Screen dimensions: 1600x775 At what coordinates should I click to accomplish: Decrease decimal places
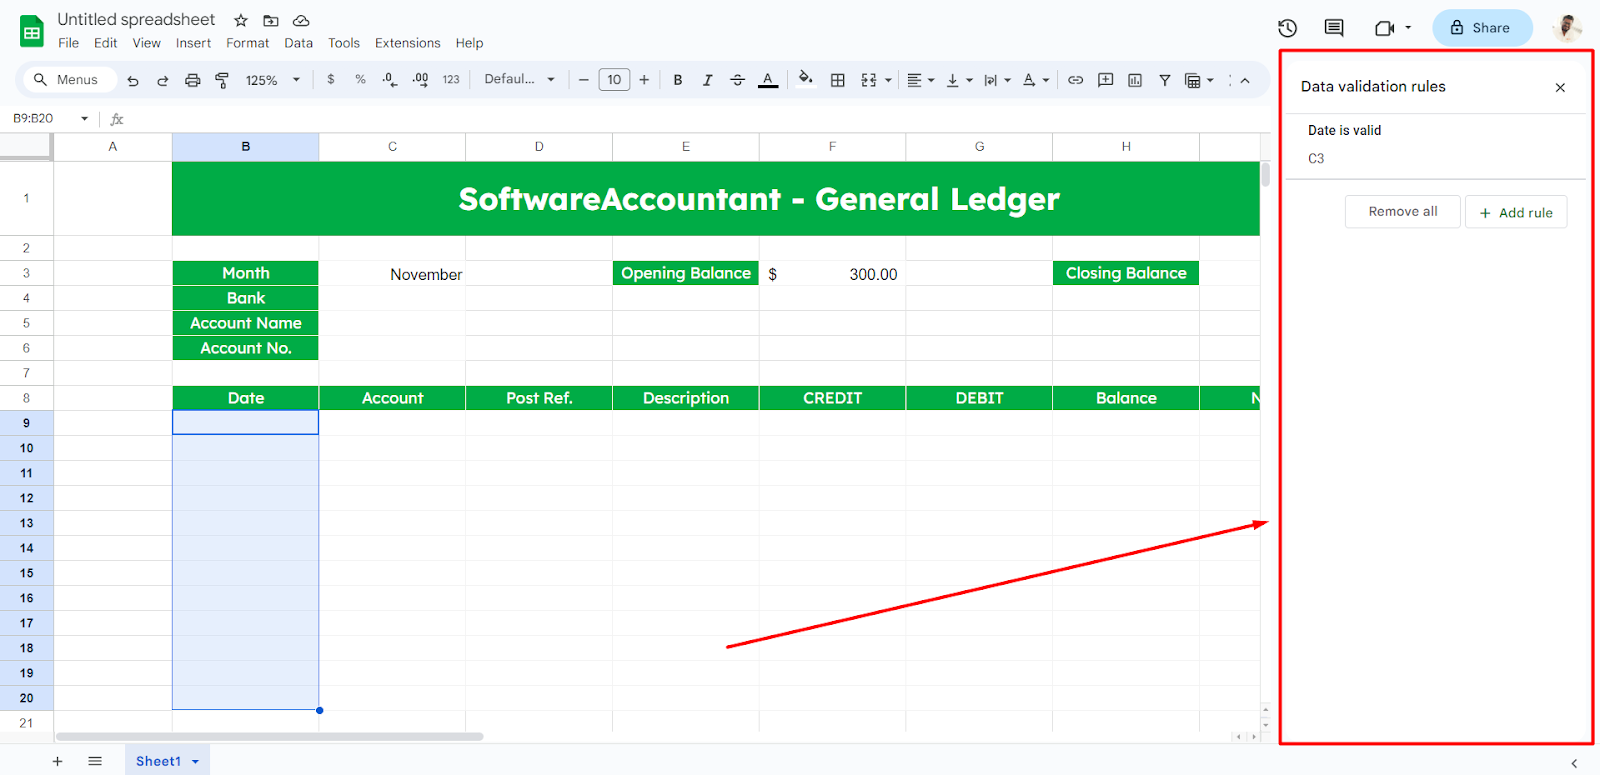coord(389,79)
